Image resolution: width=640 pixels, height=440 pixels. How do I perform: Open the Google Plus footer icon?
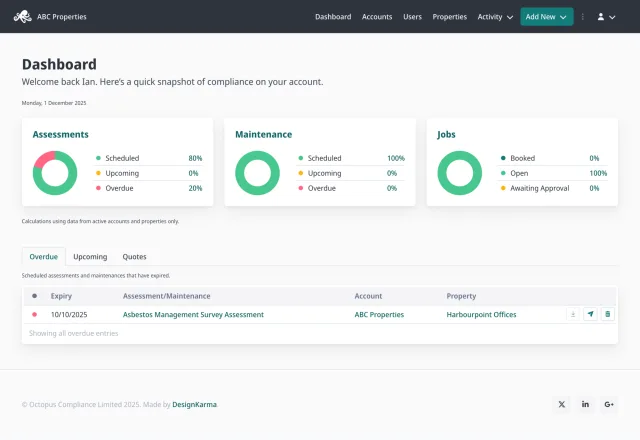[609, 404]
